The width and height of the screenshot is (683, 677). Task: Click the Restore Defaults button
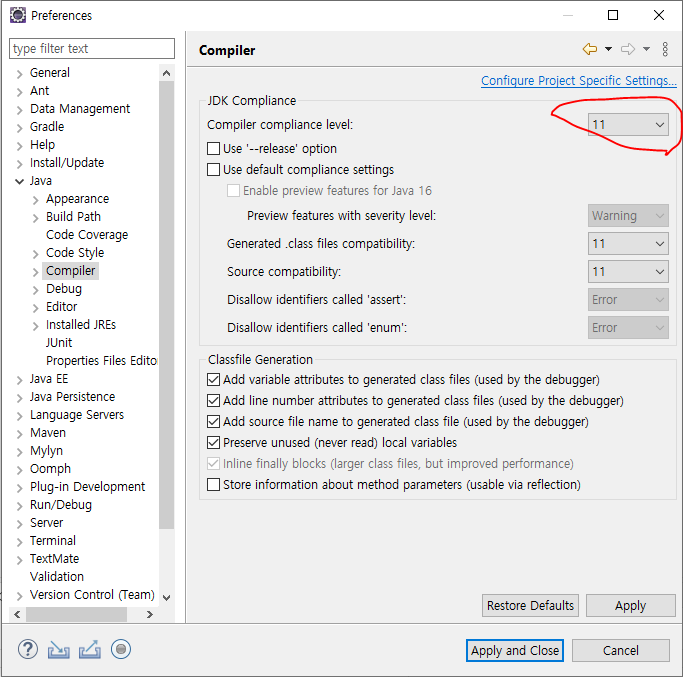pos(531,606)
